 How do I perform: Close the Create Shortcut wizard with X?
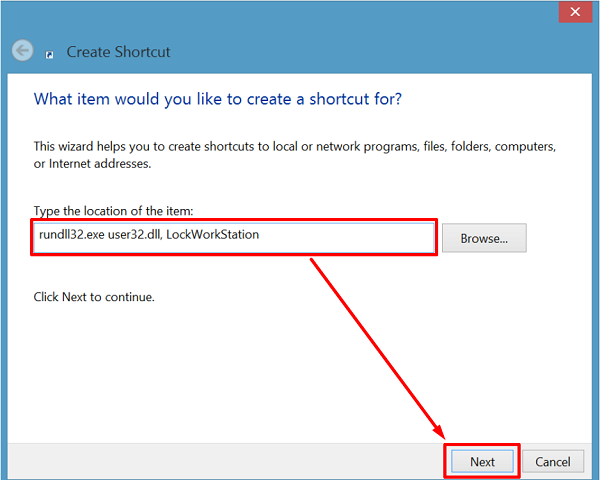tap(575, 12)
